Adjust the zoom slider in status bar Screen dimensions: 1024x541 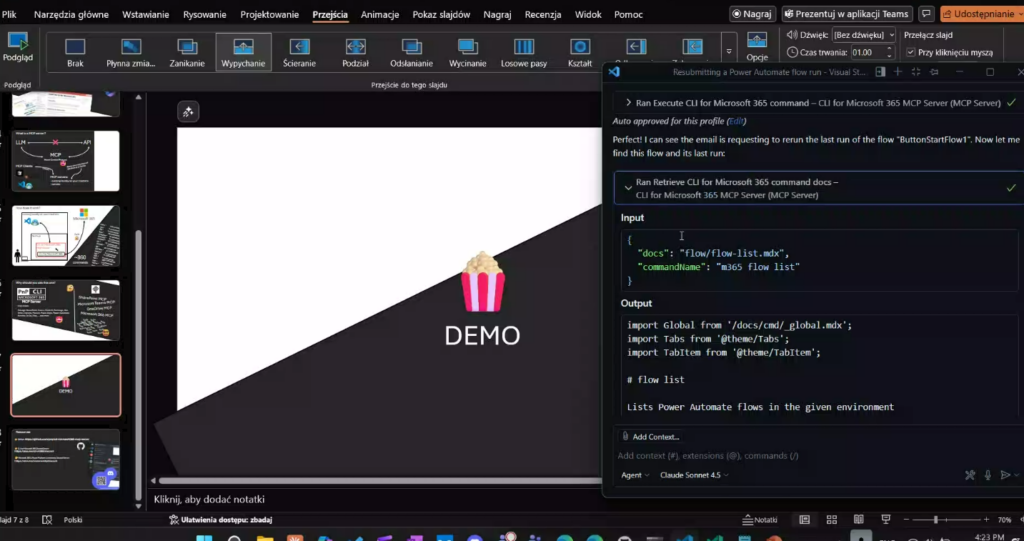(936, 520)
